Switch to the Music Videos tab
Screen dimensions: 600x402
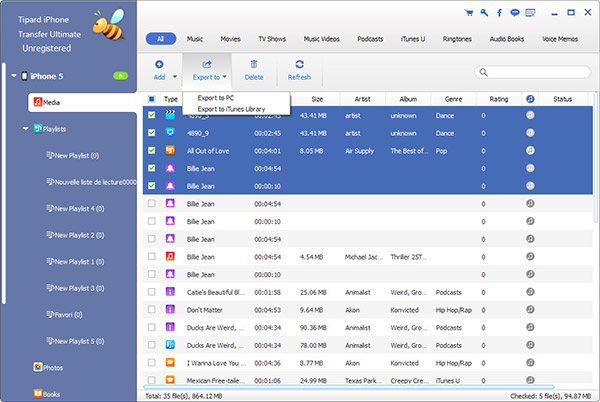[x=321, y=39]
